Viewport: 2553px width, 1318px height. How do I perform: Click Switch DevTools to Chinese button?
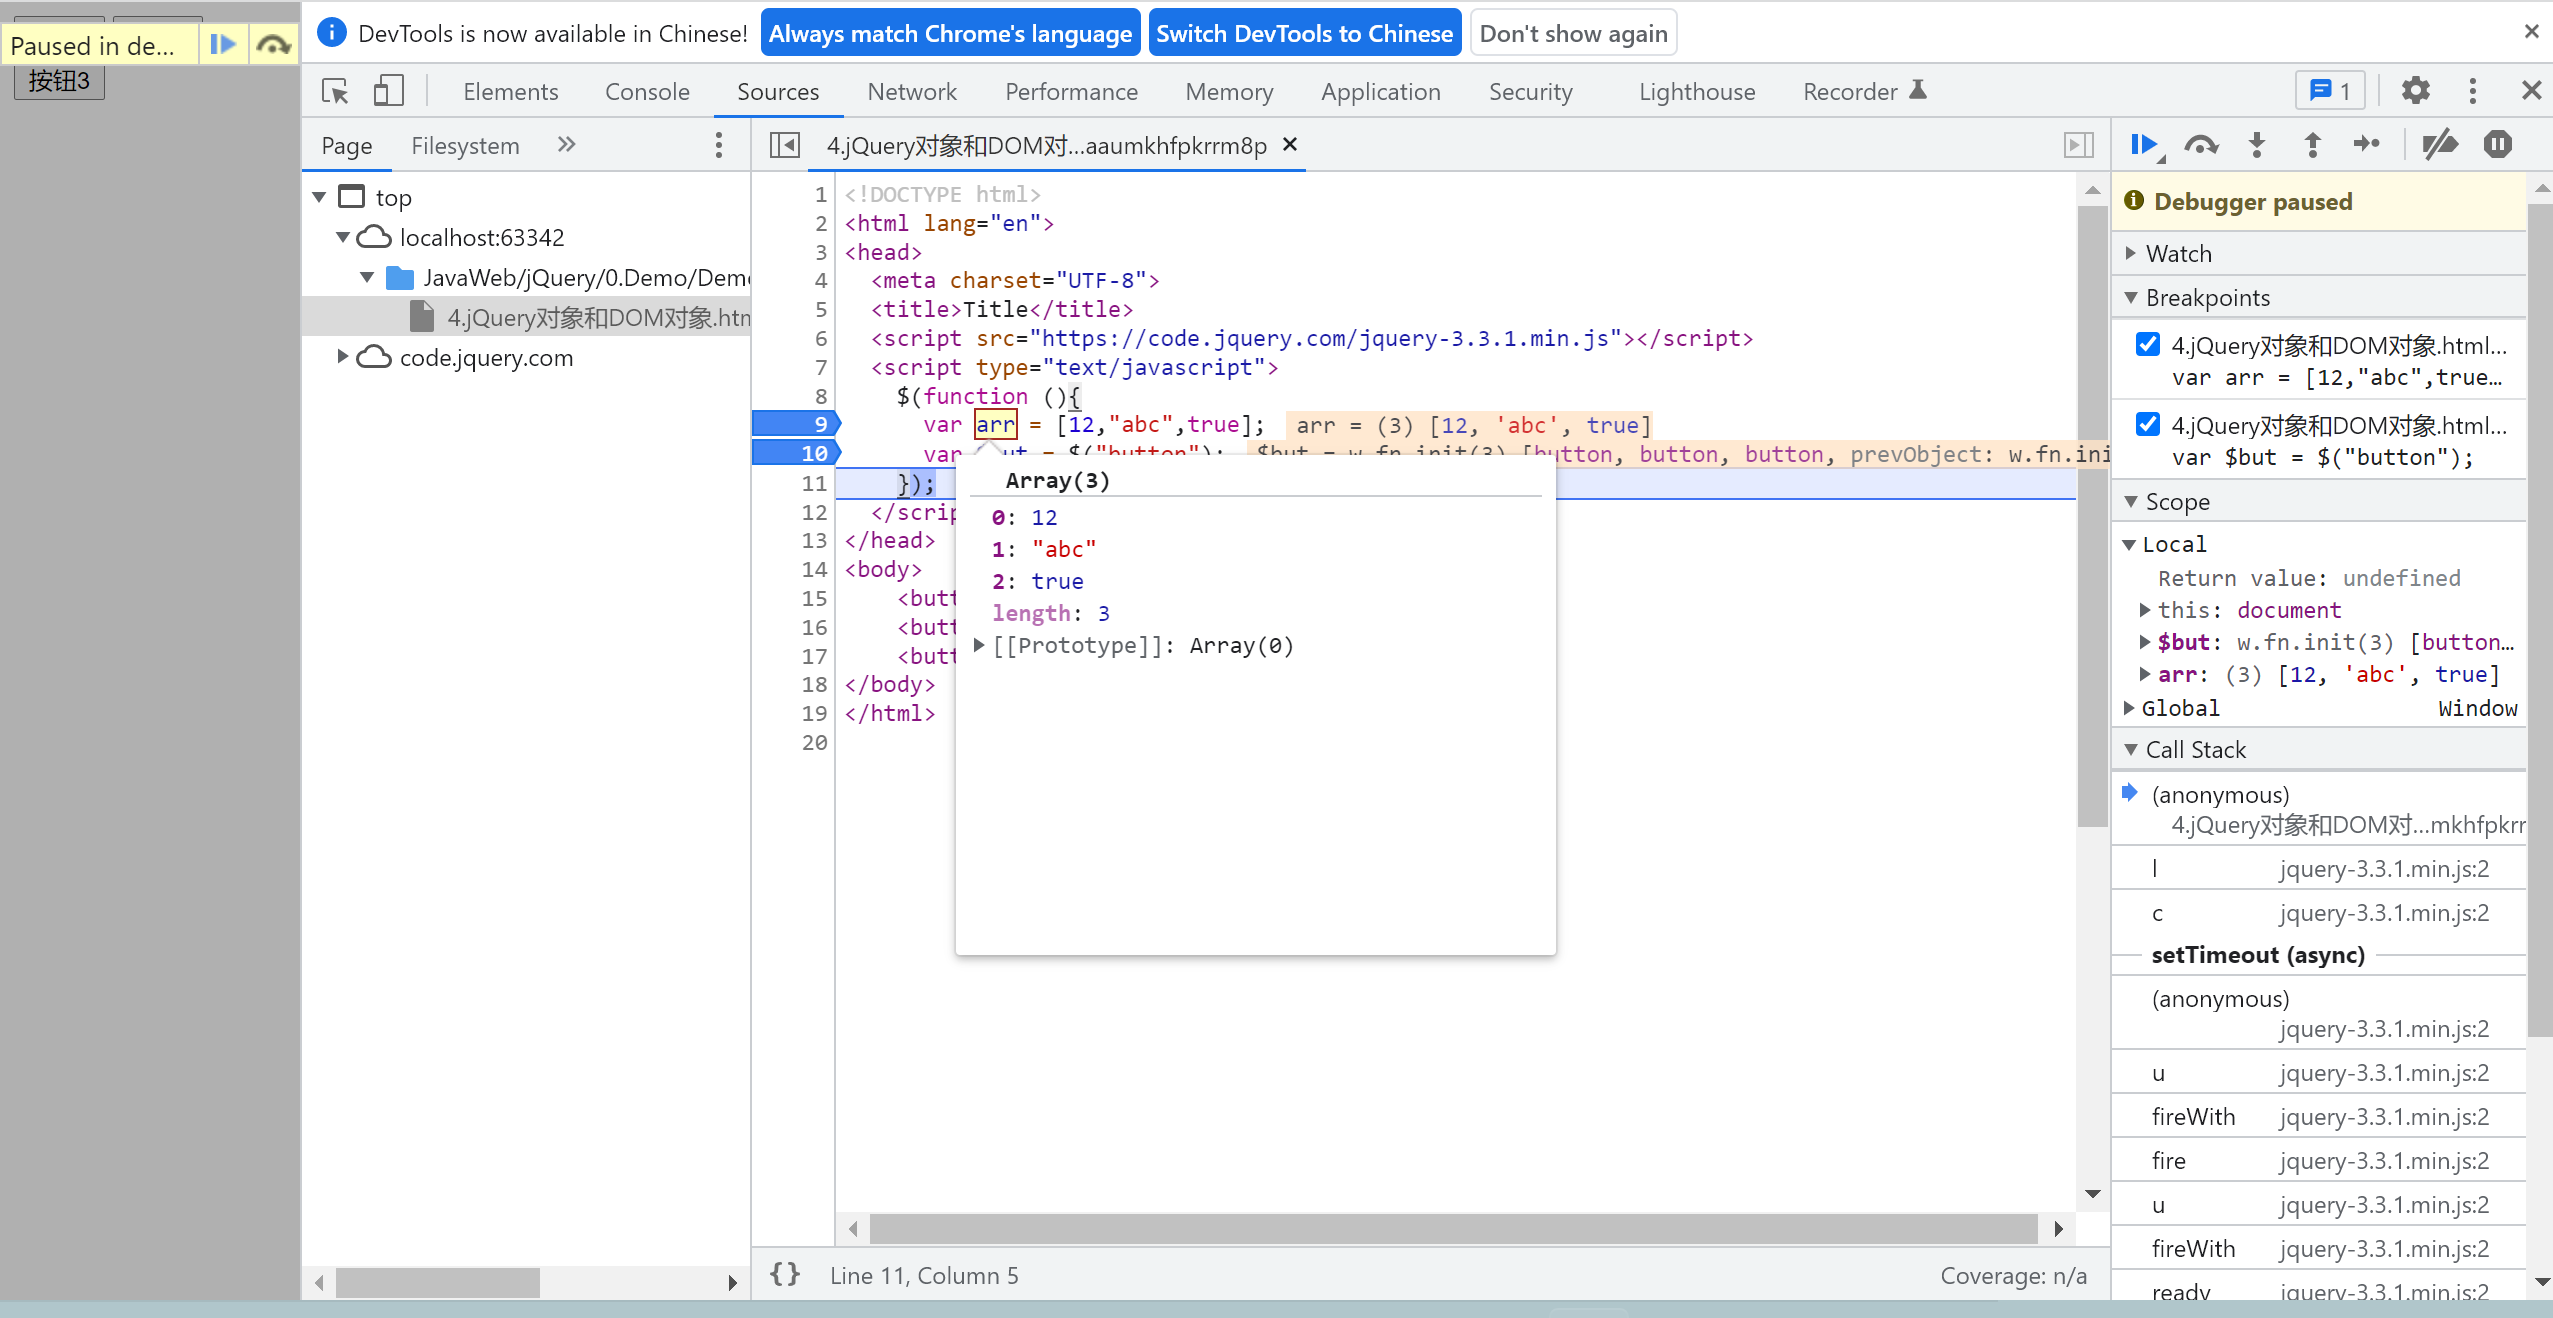pyautogui.click(x=1304, y=33)
